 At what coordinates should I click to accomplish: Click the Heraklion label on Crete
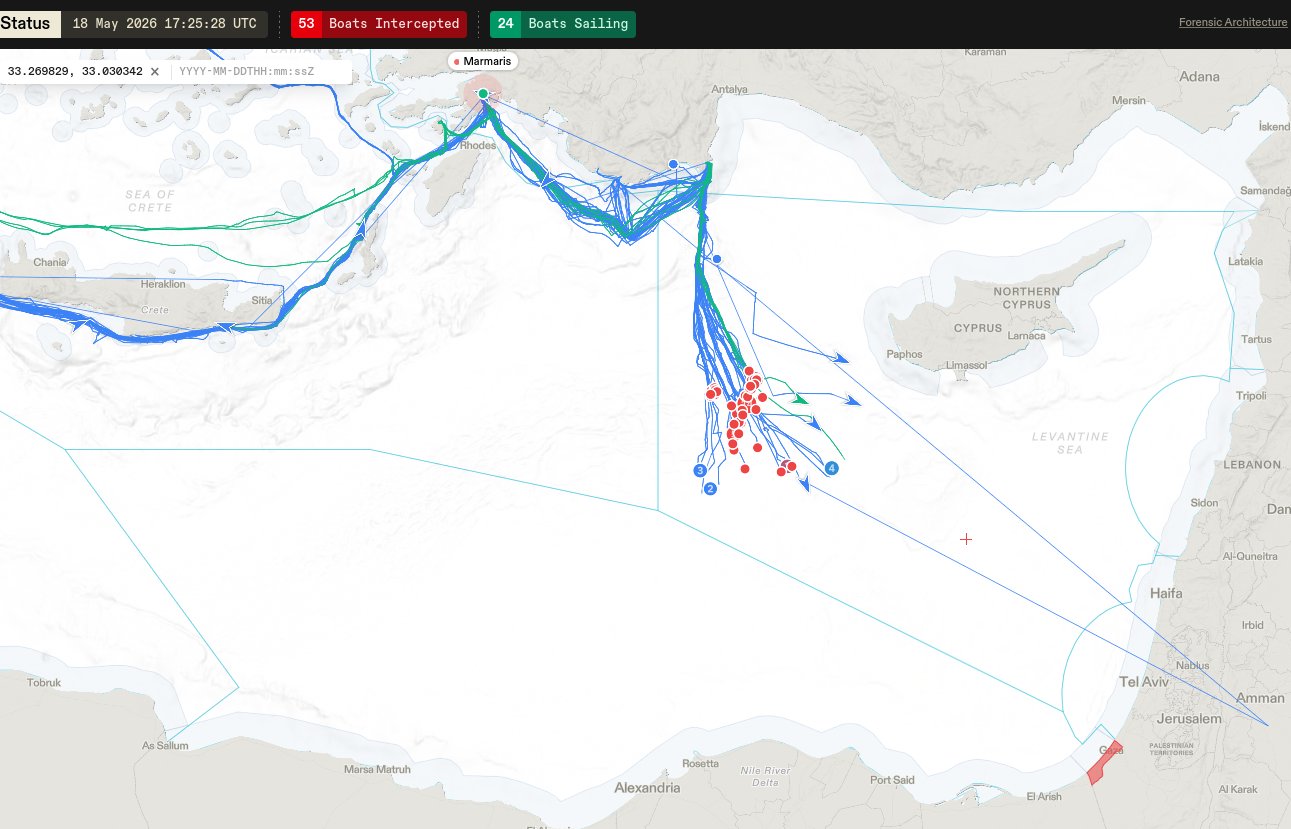point(161,284)
